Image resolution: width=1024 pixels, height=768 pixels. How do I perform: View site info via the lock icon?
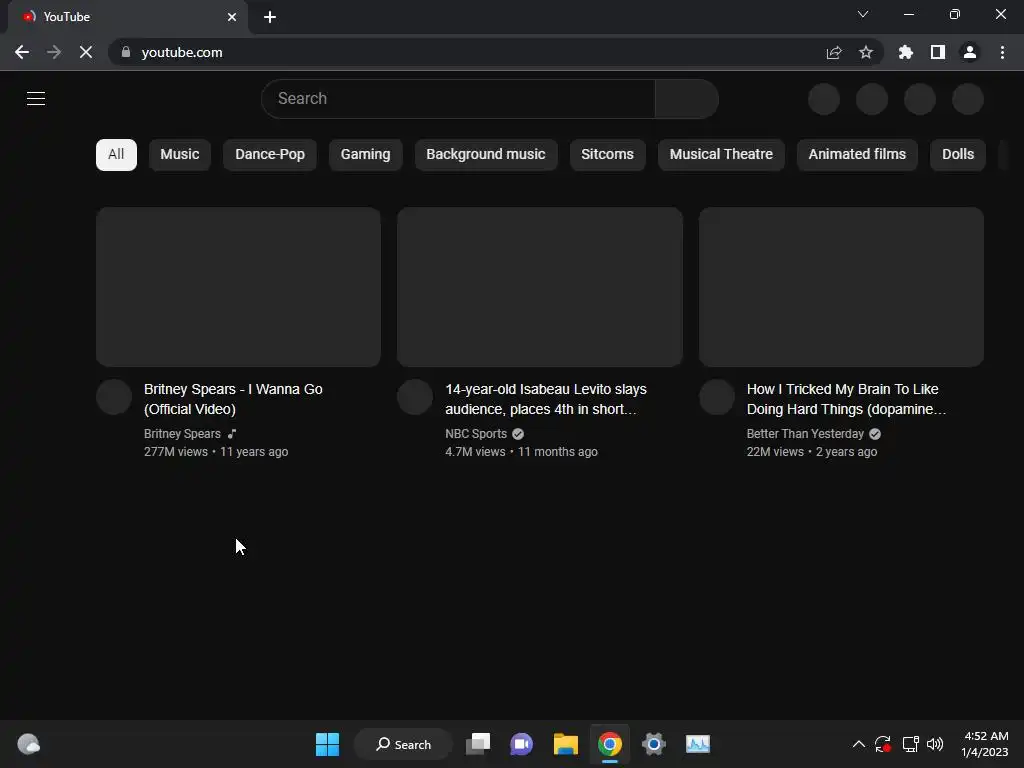click(x=126, y=52)
